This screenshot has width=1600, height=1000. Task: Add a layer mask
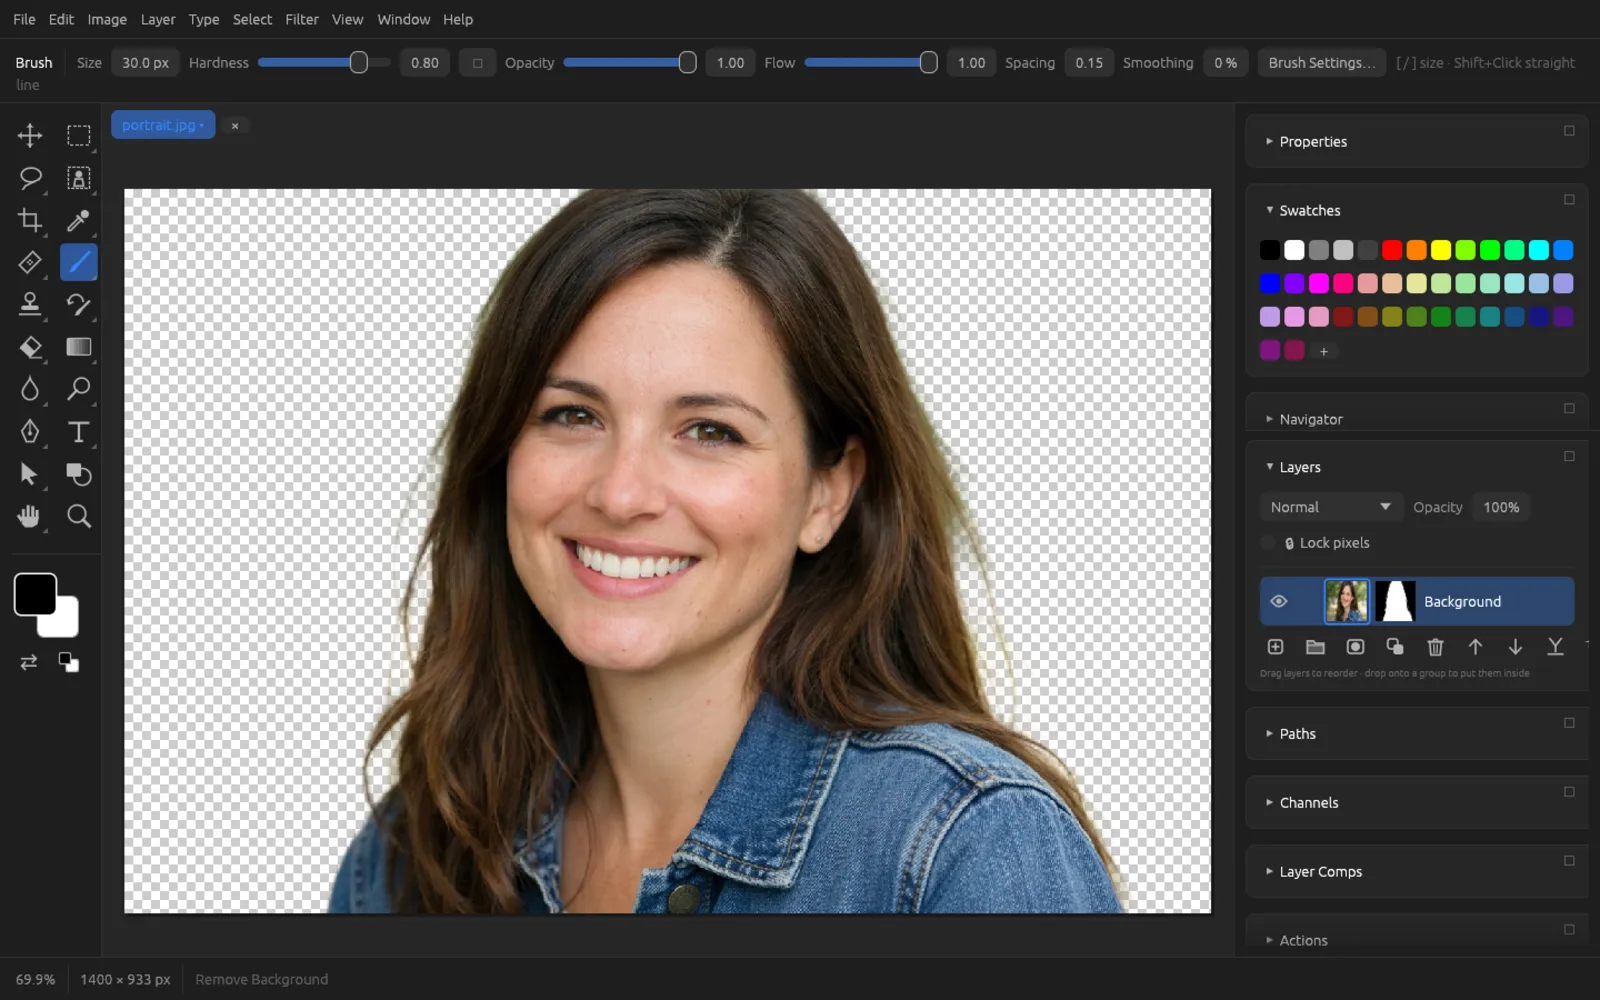[1355, 647]
